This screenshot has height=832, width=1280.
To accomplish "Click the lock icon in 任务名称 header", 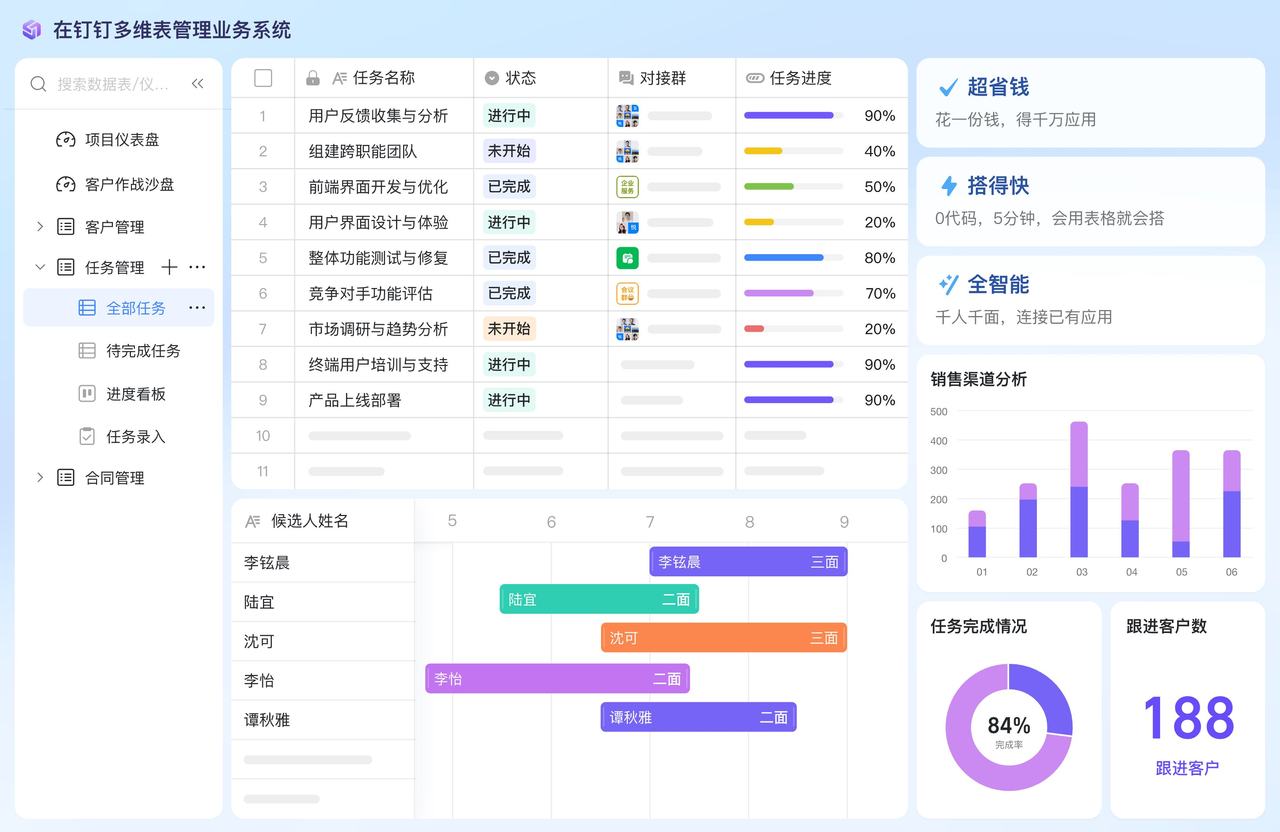I will pos(313,78).
